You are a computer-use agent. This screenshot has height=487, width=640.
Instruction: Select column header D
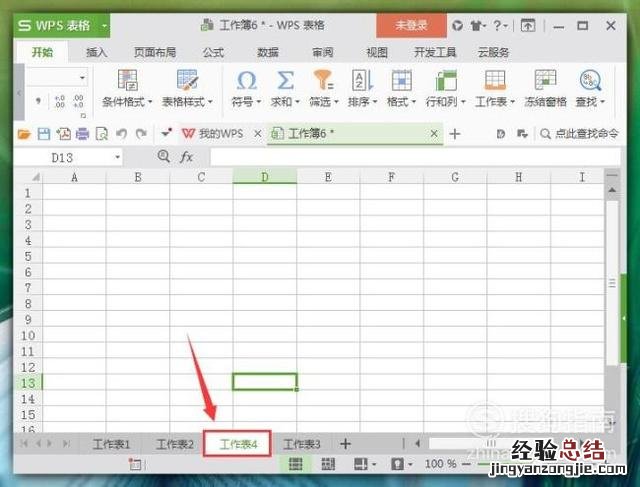coord(265,177)
